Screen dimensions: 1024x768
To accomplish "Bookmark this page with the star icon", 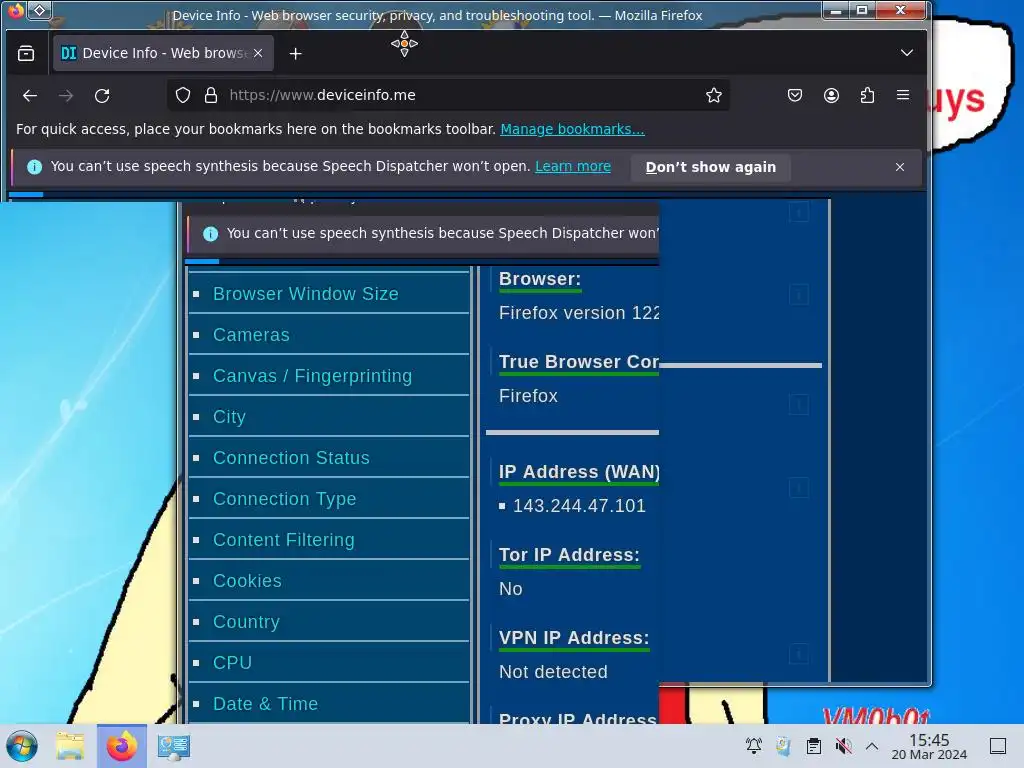I will coord(714,95).
